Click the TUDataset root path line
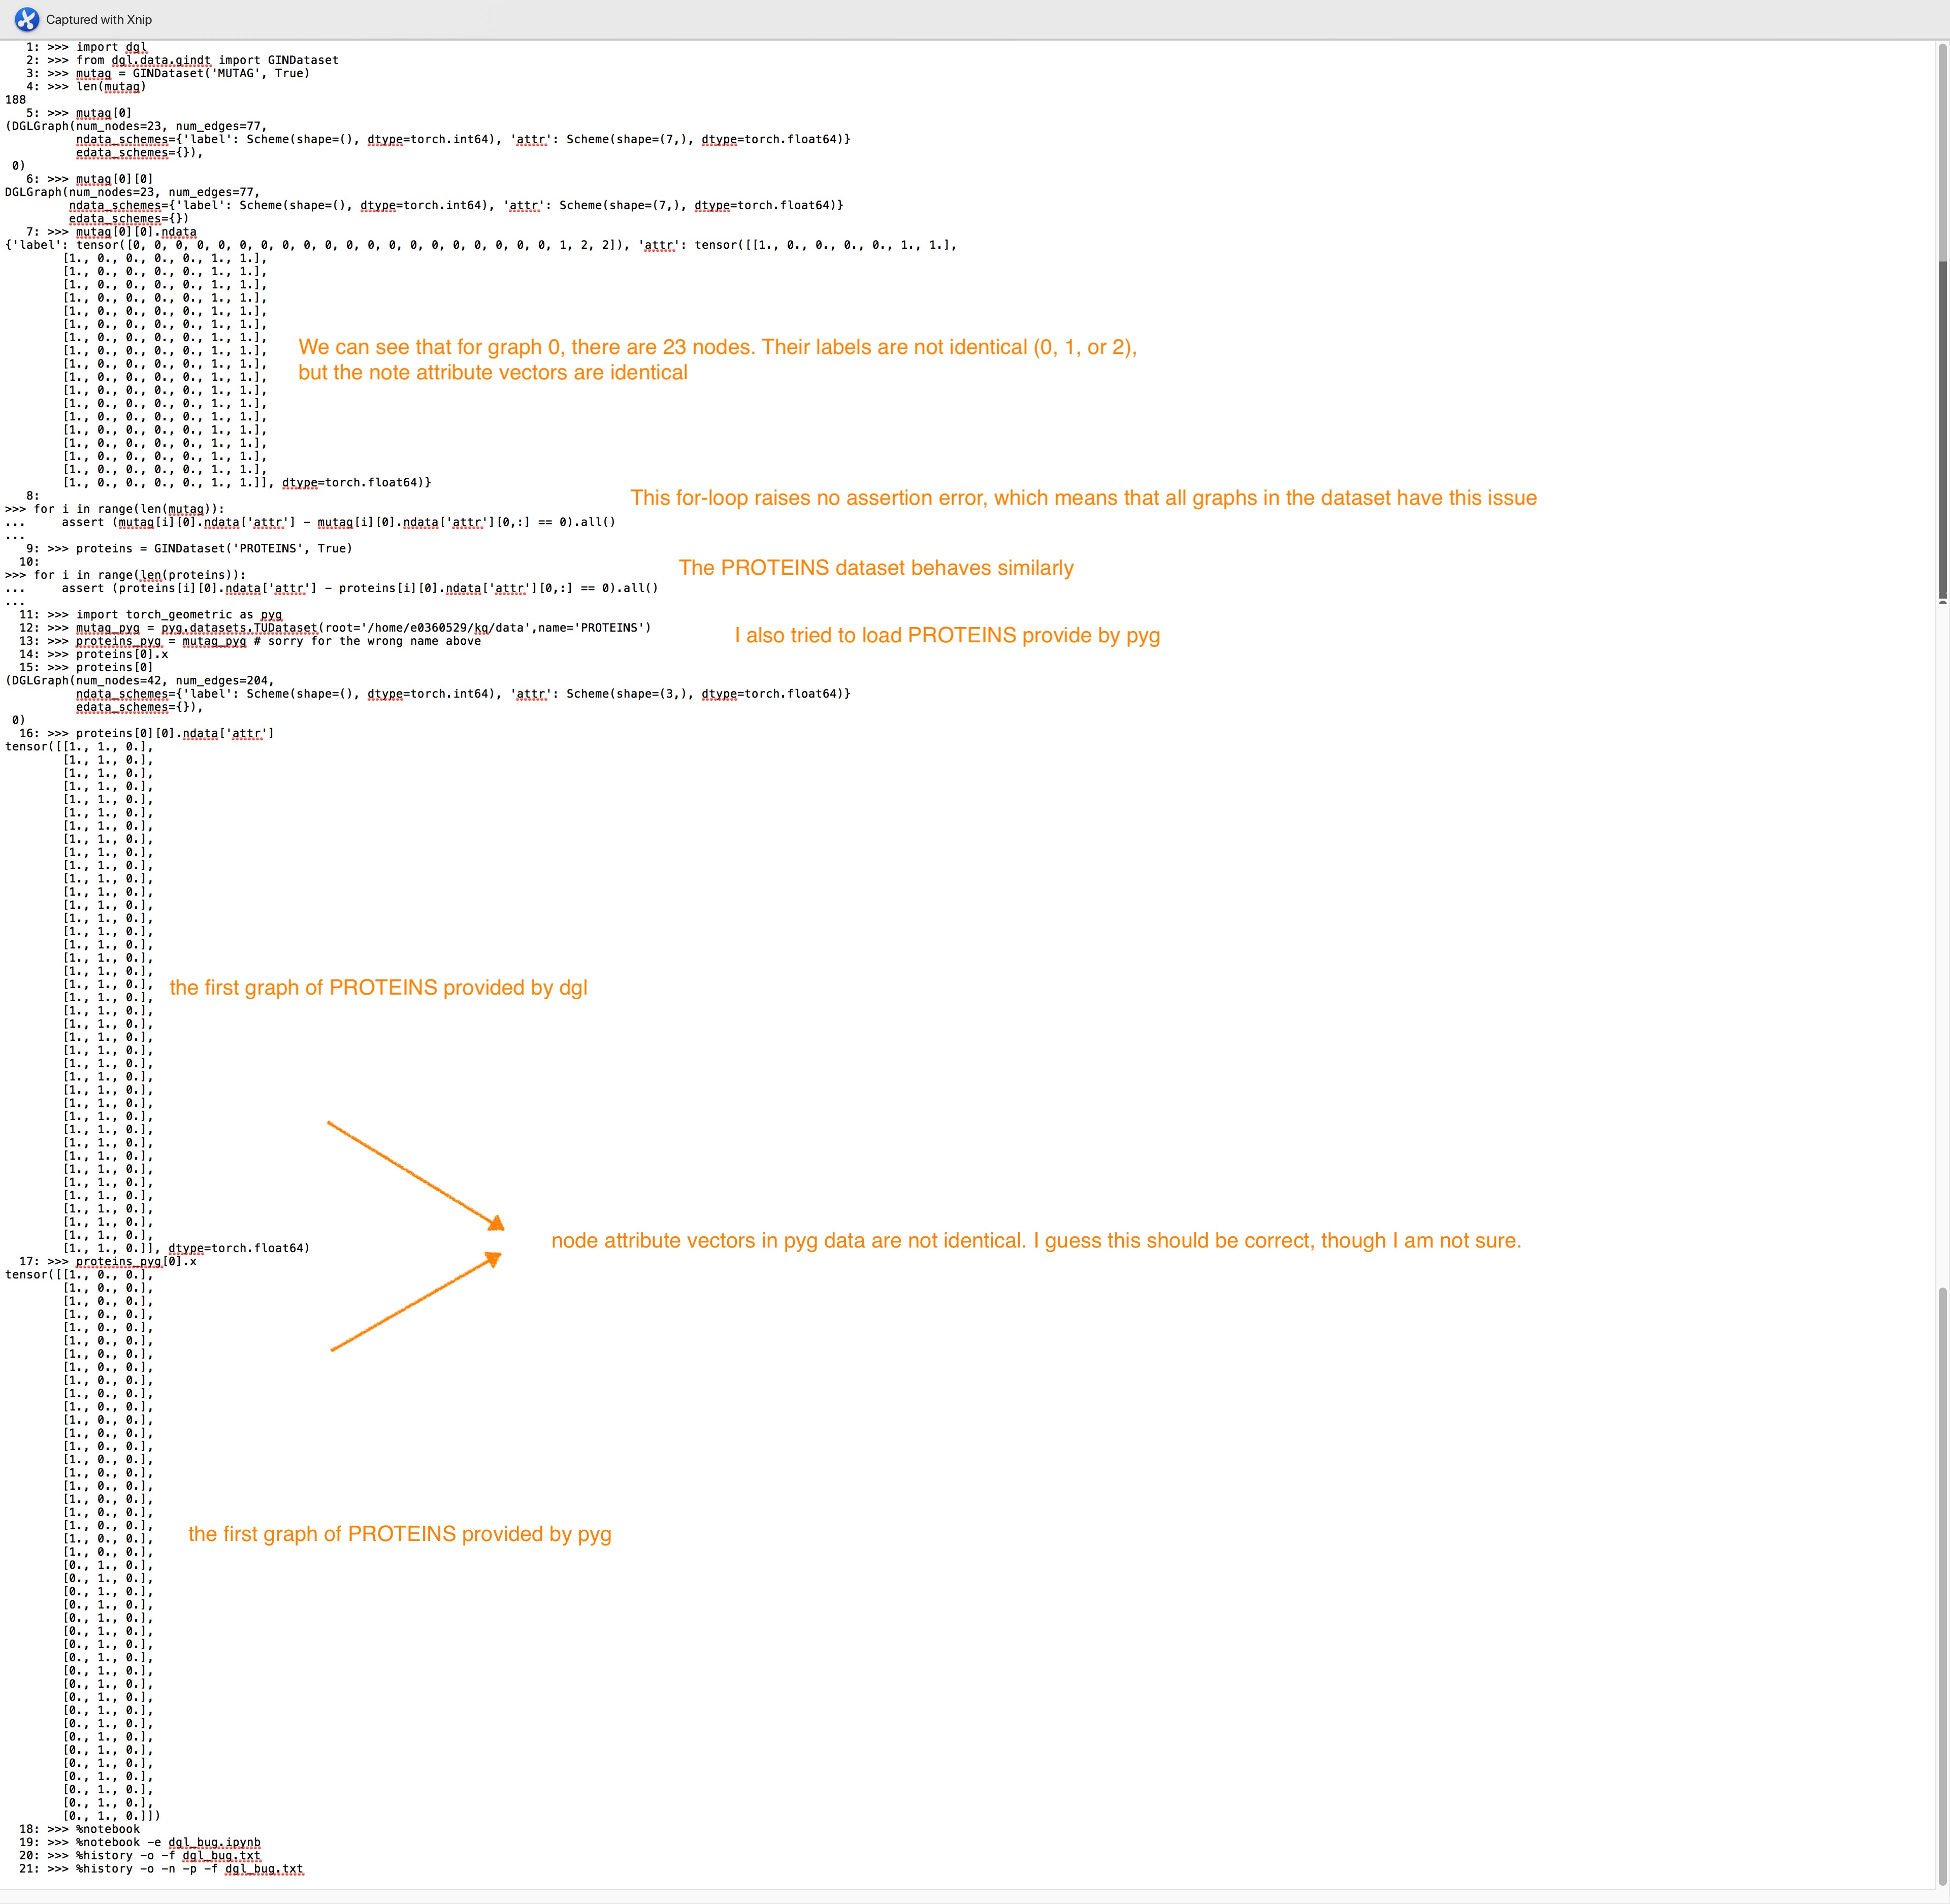The width and height of the screenshot is (1950, 1904). 362,628
